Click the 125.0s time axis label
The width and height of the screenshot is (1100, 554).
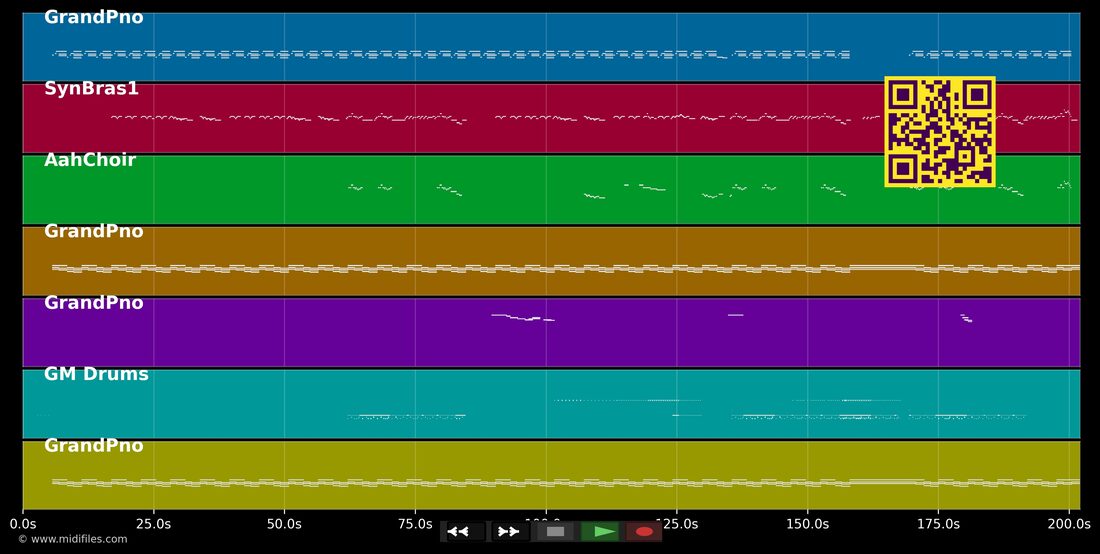(677, 524)
